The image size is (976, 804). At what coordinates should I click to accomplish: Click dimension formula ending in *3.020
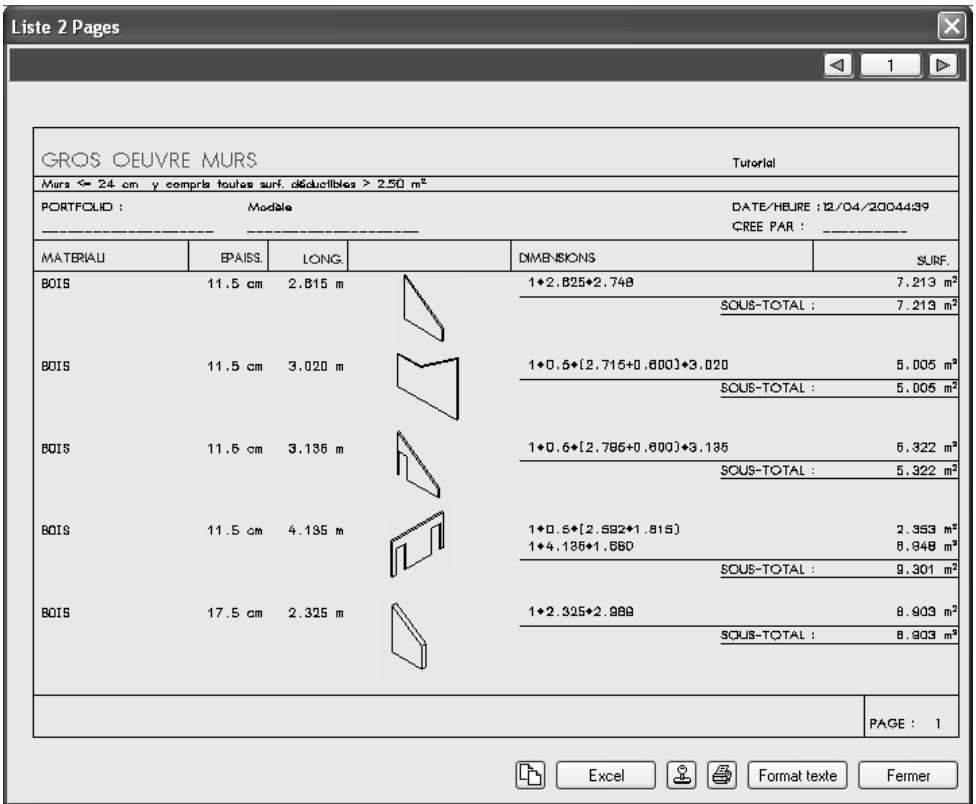click(628, 365)
